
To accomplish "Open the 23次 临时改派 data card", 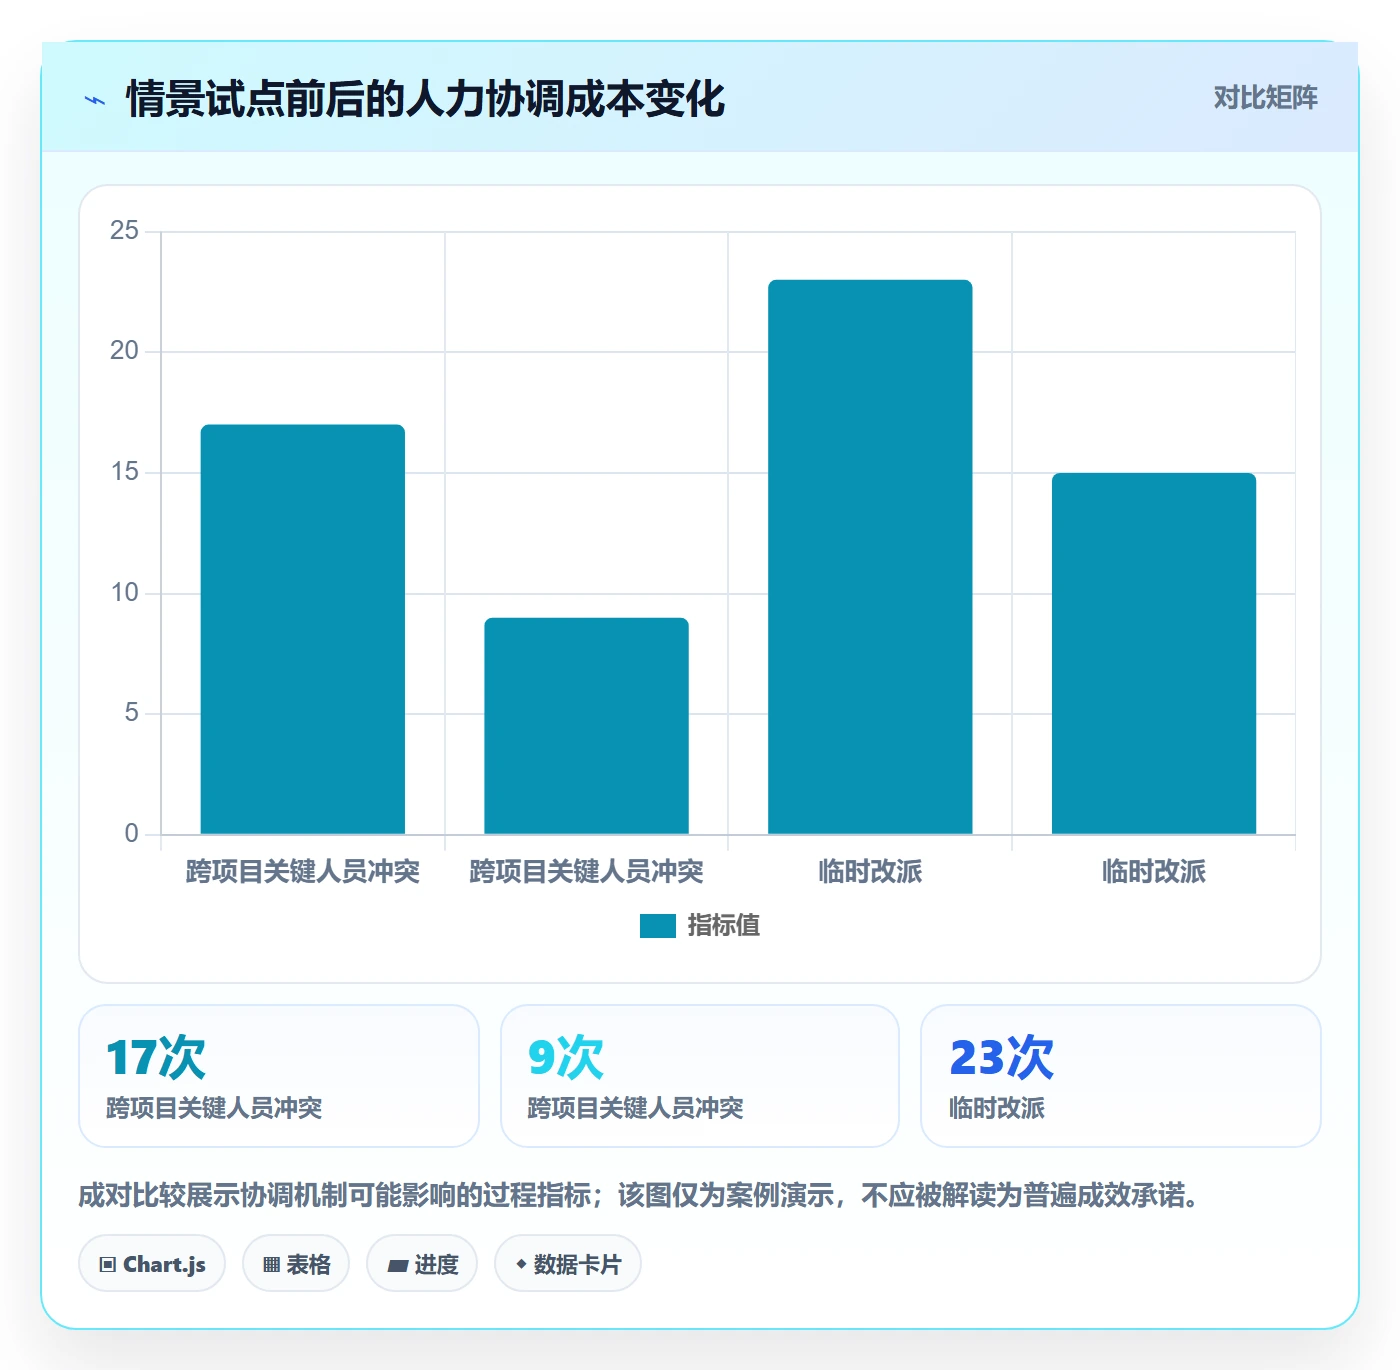I will [1121, 1076].
